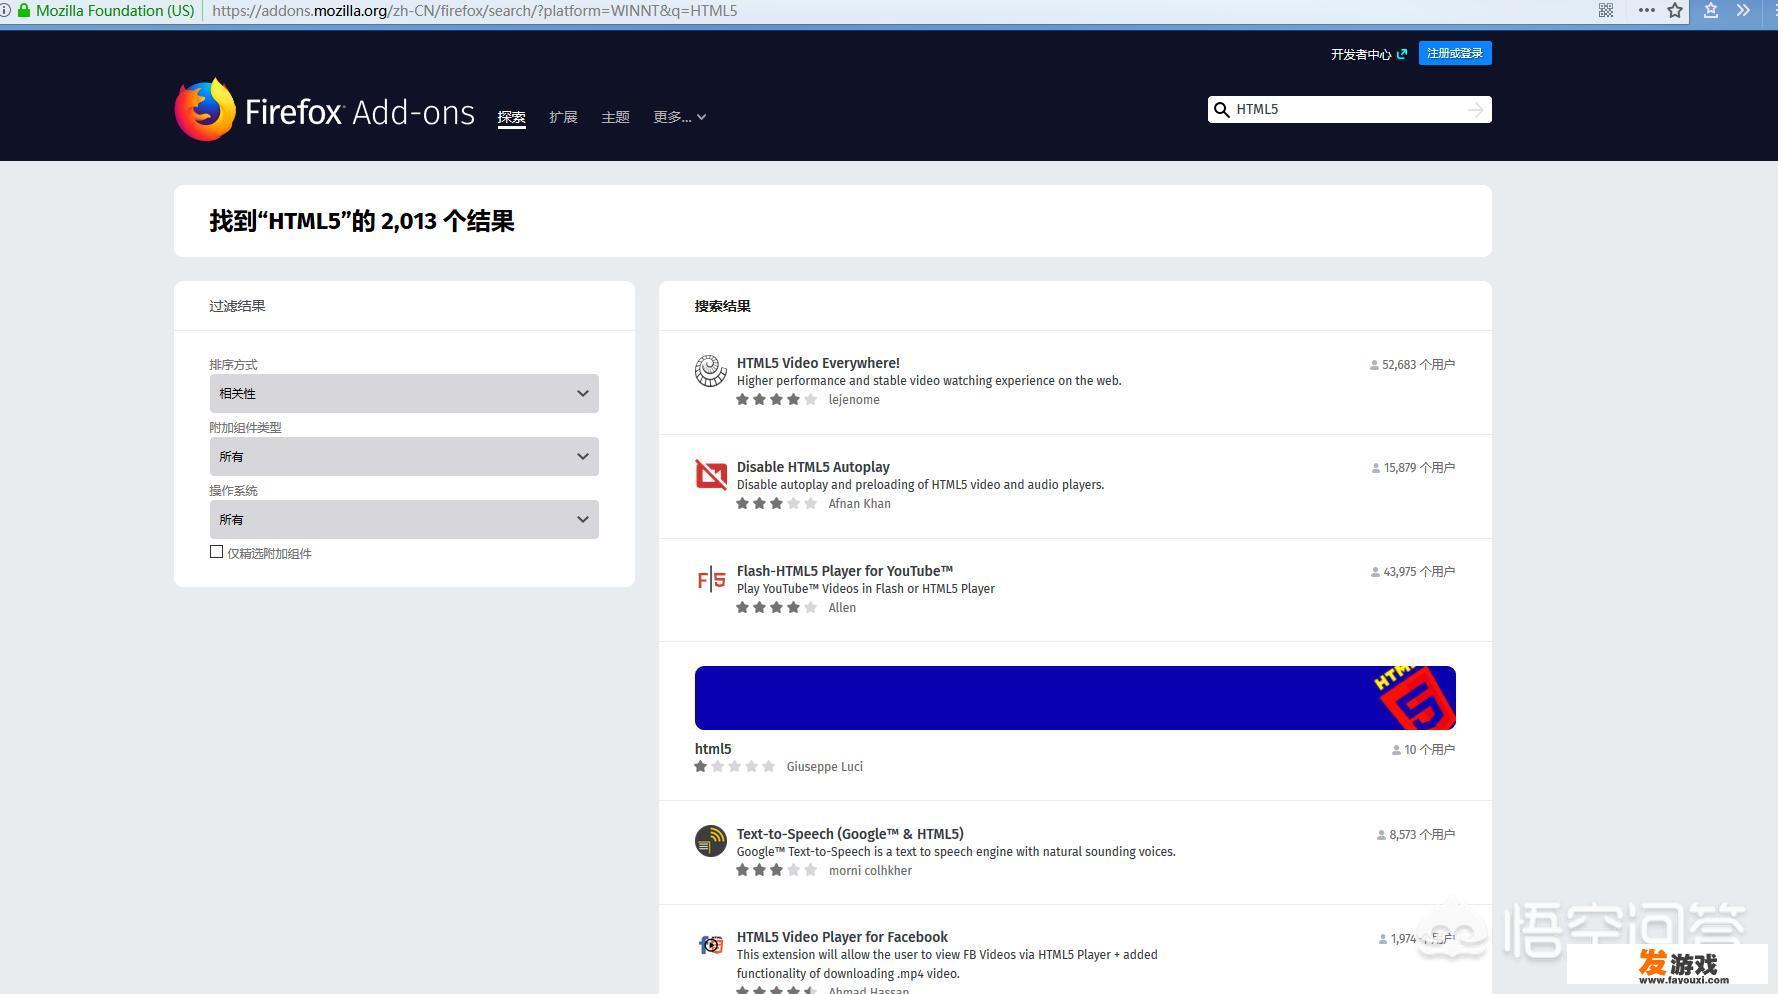Viewport: 1778px width, 994px height.
Task: Click the 注册或登录 button
Action: point(1455,53)
